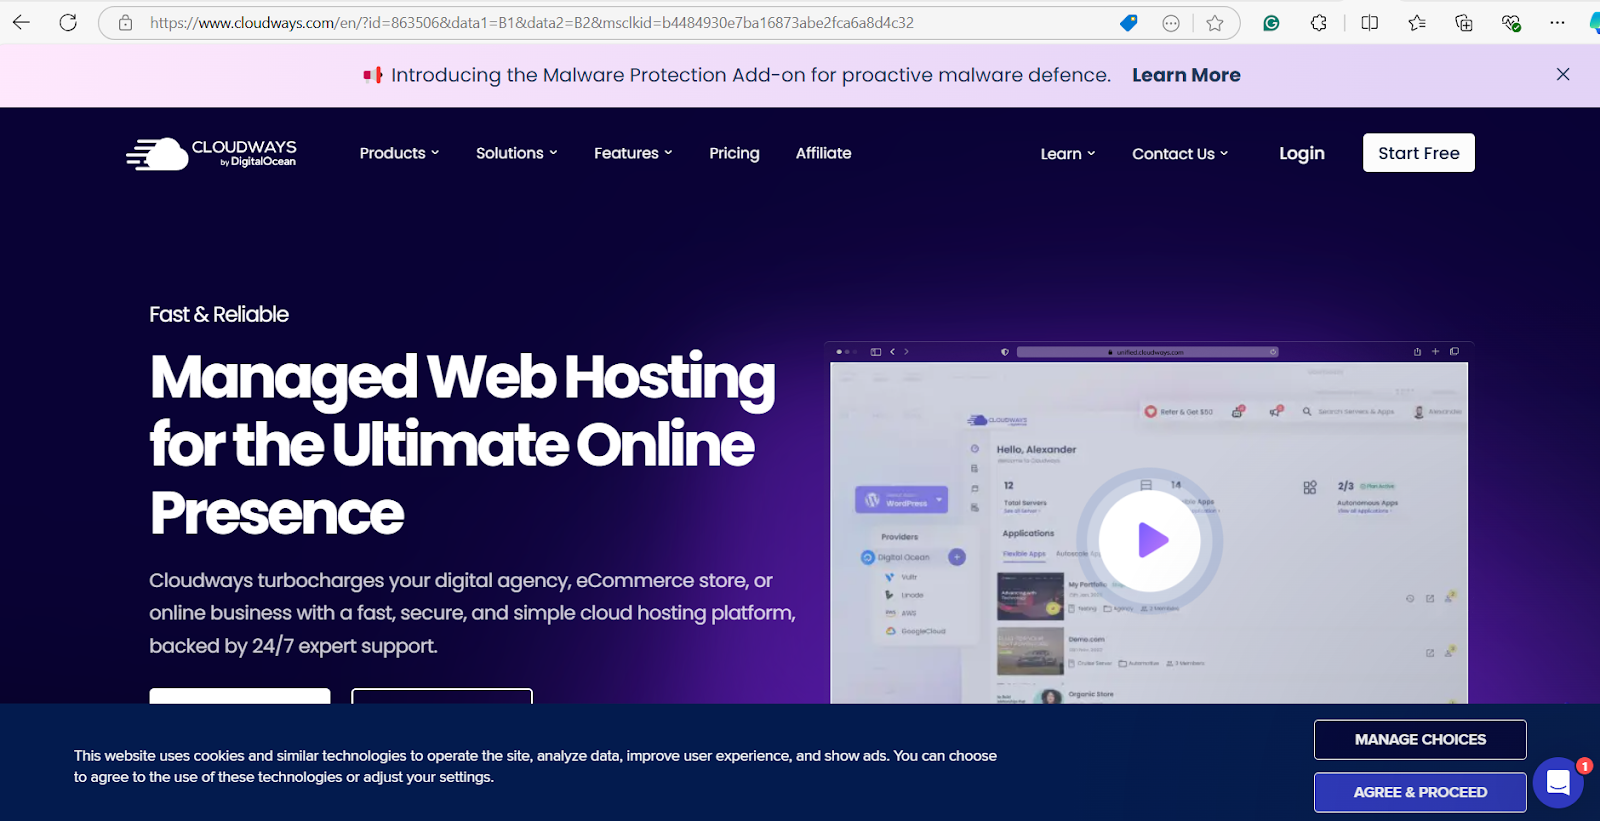
Task: Click the Login link
Action: click(1301, 153)
